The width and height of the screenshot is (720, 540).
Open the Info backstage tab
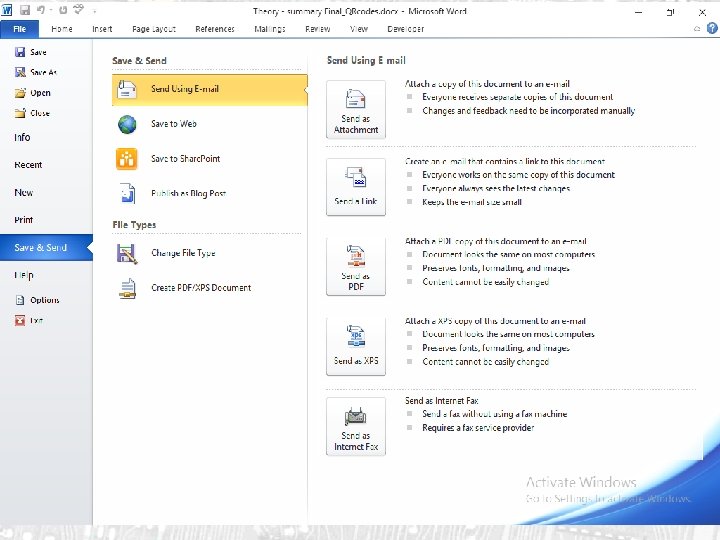click(x=22, y=137)
